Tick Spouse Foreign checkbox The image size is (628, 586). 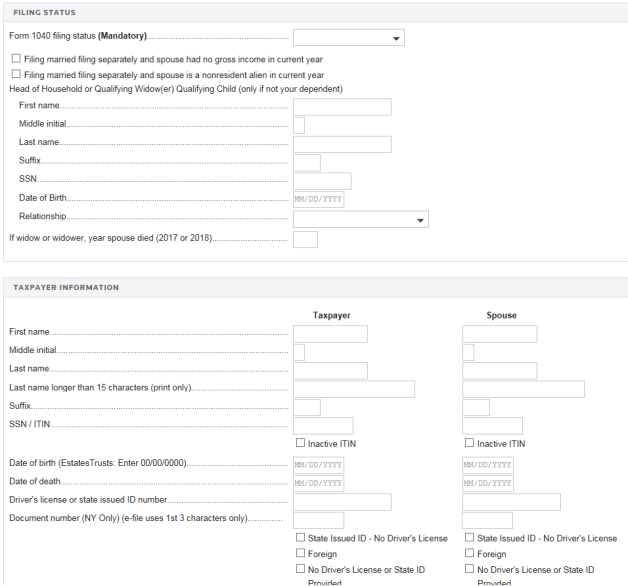tap(470, 553)
